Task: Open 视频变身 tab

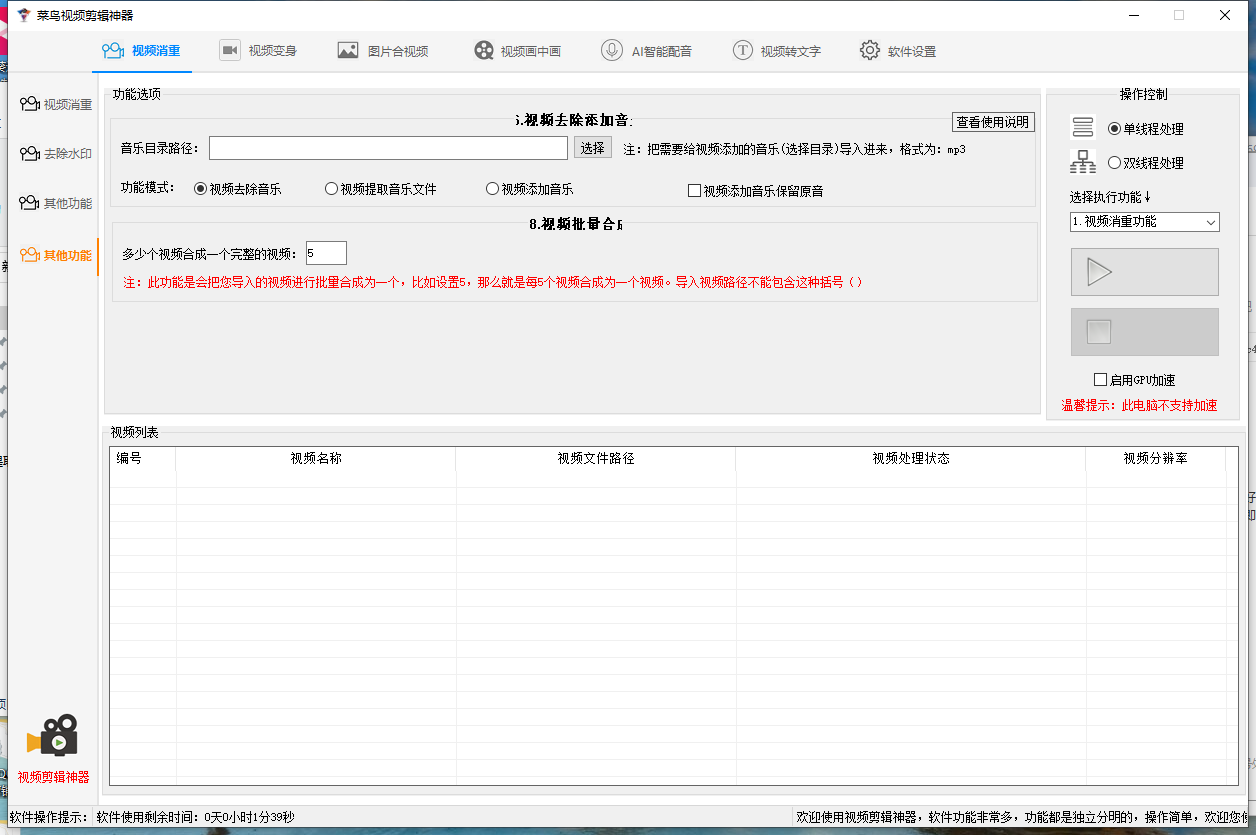Action: 258,51
